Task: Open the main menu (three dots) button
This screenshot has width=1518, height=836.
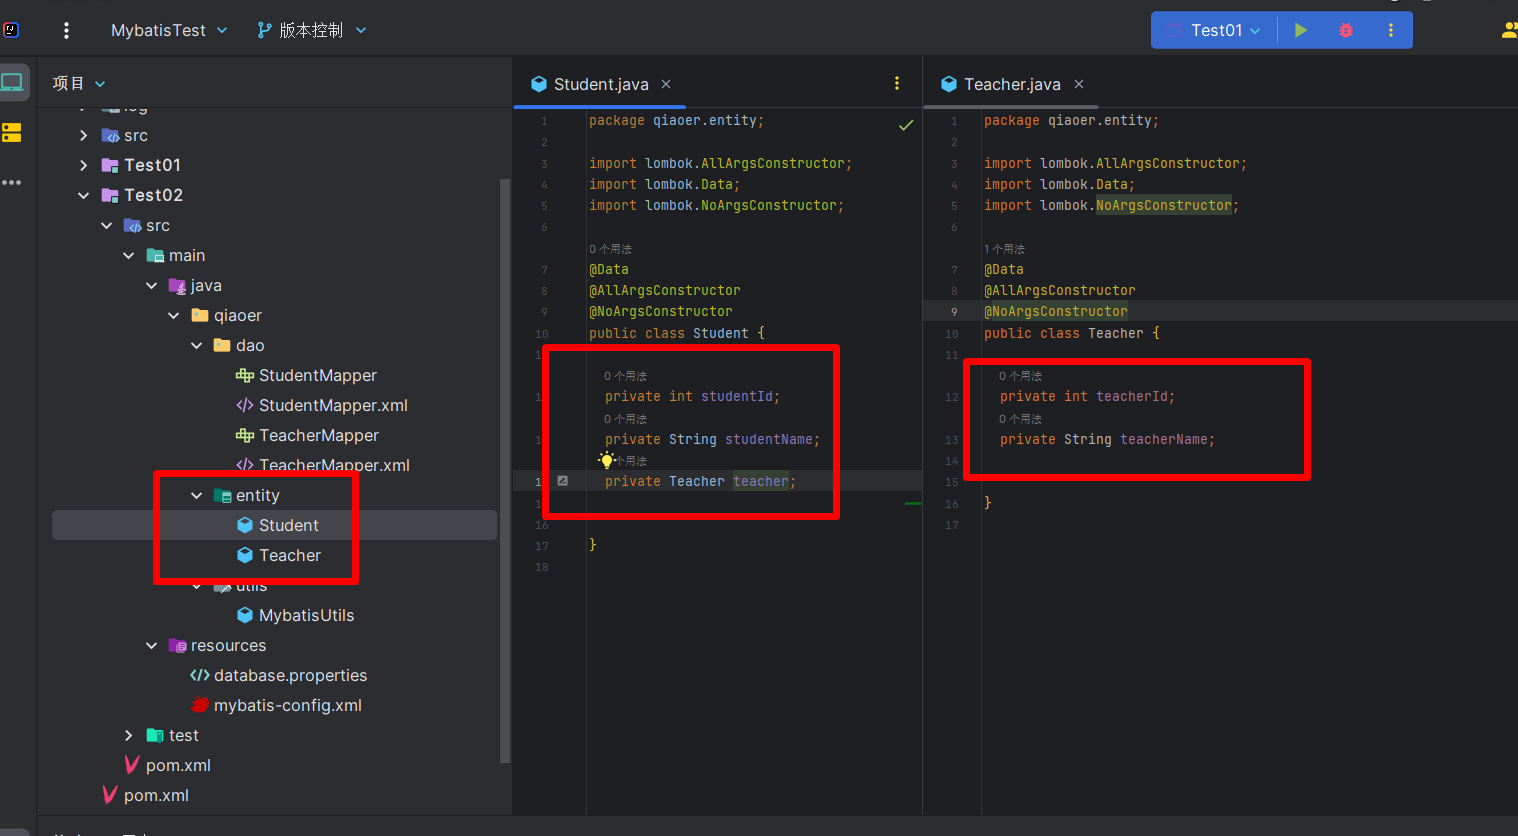Action: [x=66, y=30]
